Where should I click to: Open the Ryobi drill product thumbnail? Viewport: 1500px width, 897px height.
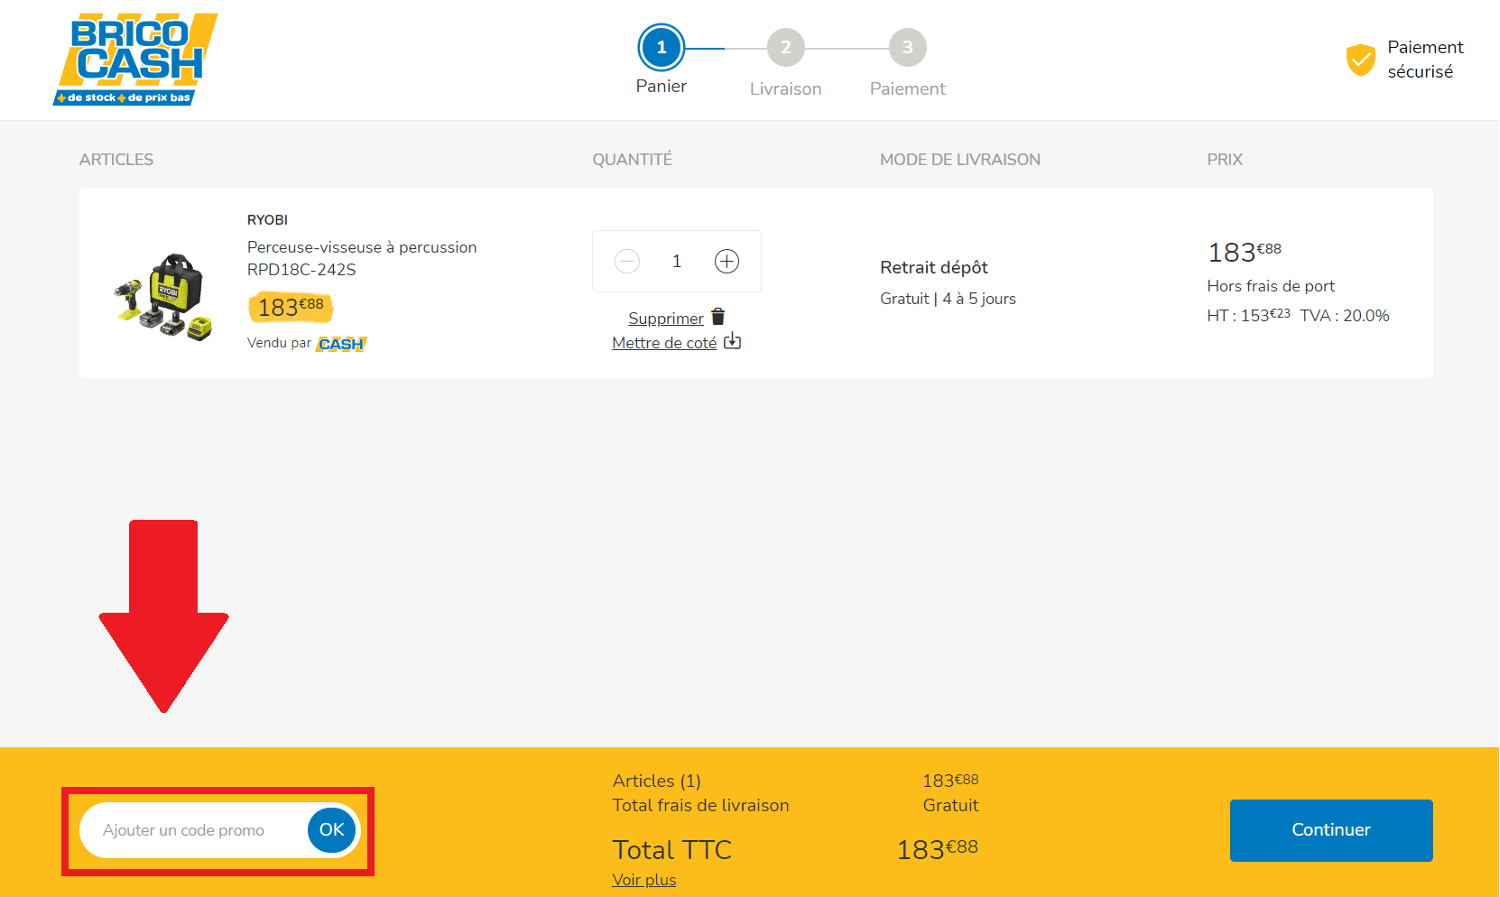click(163, 296)
